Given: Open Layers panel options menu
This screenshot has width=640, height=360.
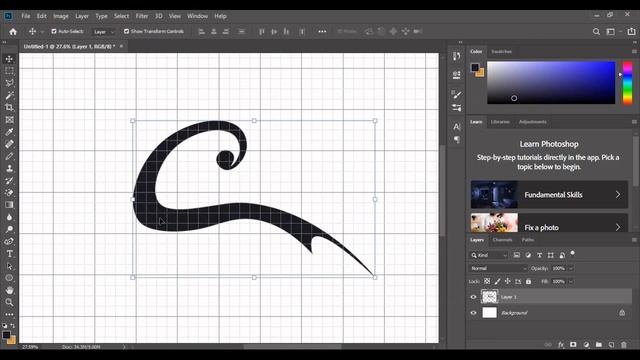Looking at the screenshot, I should point(634,240).
